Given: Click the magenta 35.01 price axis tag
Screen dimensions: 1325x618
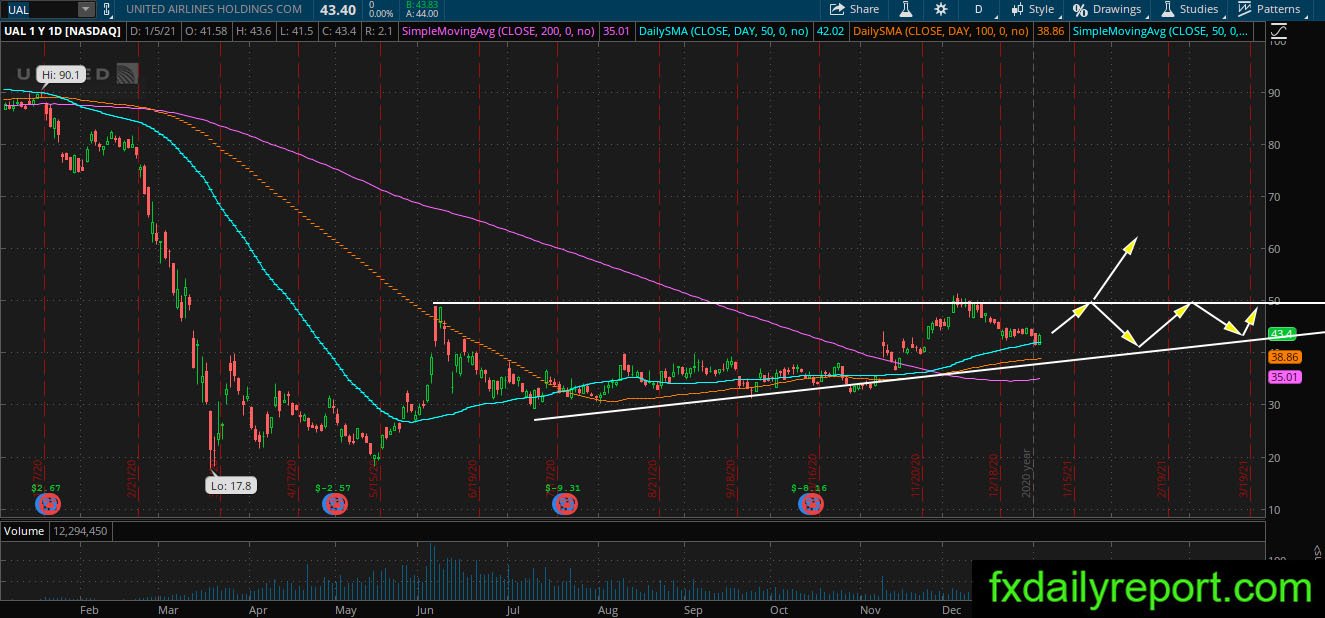Looking at the screenshot, I should point(1283,377).
